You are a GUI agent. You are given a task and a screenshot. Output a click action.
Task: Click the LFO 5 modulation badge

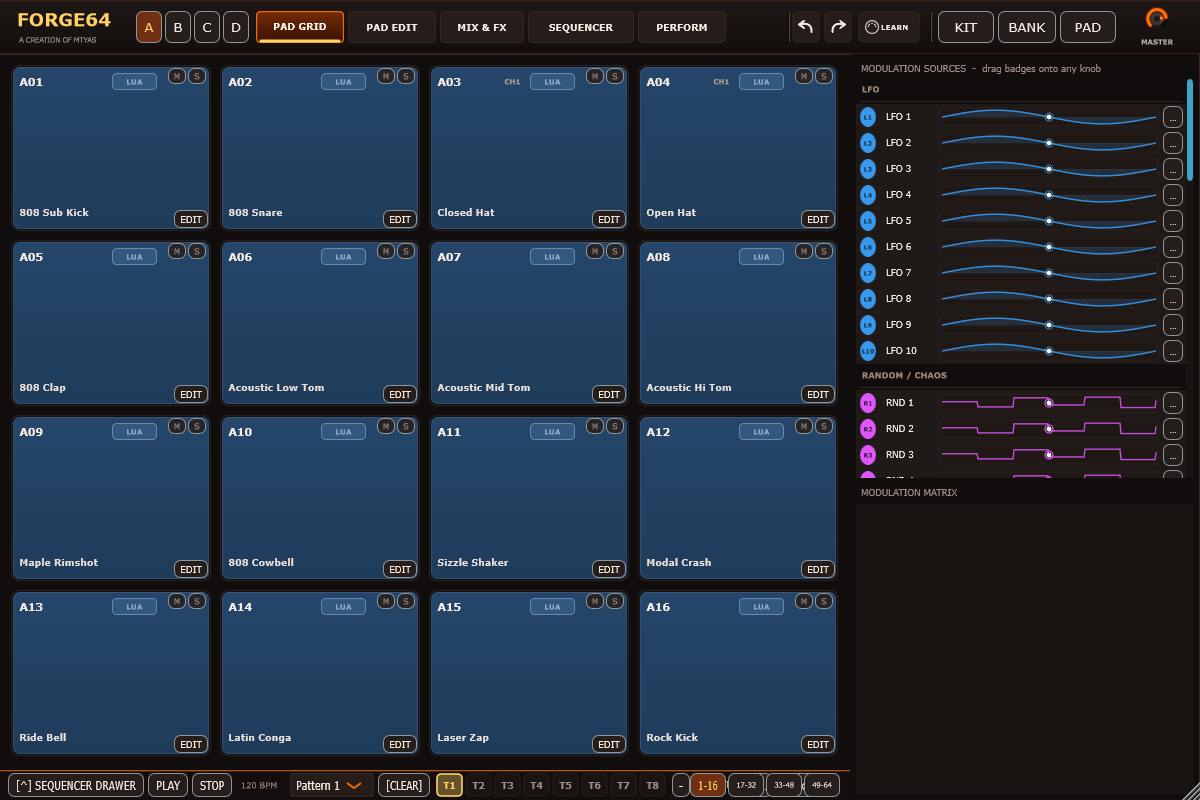click(868, 221)
